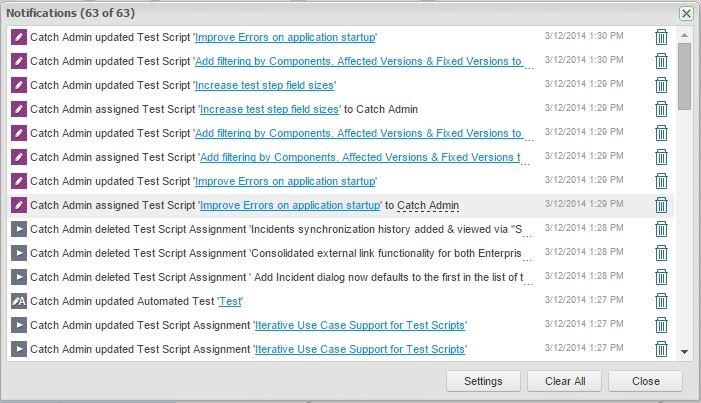701x403 pixels.
Task: Remove the 'Incidents synchronization history' deleted assignment notification
Action: 661,229
